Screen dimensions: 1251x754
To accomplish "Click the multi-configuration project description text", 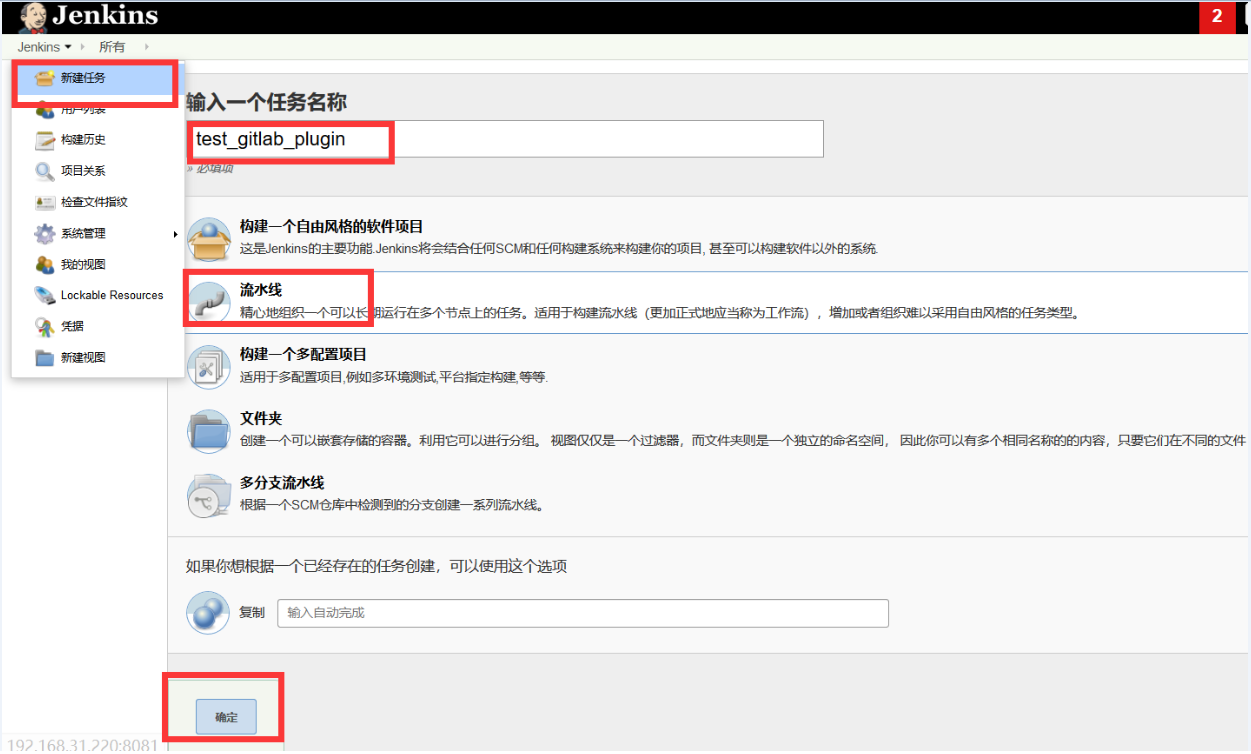I will tap(394, 377).
